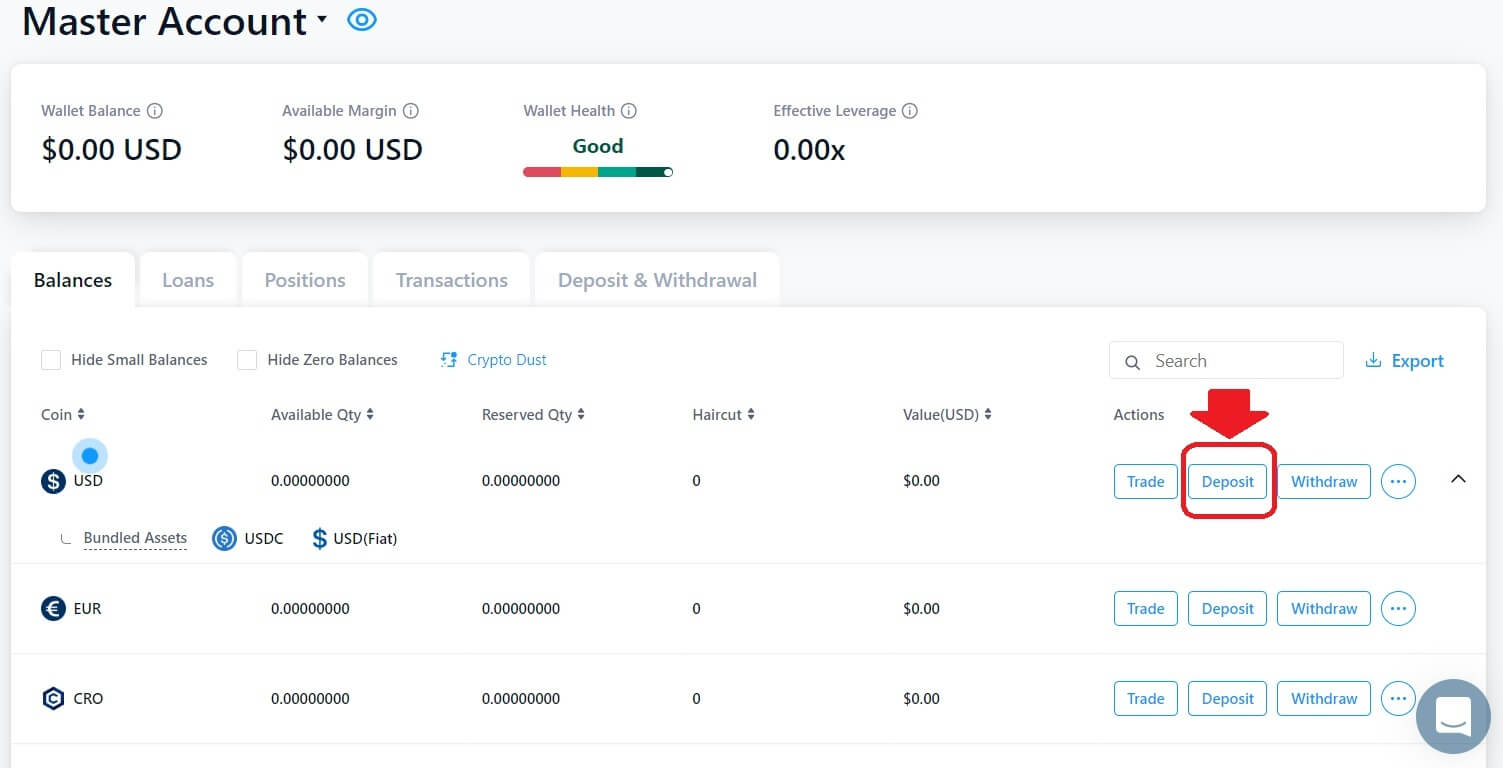The width and height of the screenshot is (1503, 768).
Task: Click the Wallet Health color bar
Action: pos(597,171)
